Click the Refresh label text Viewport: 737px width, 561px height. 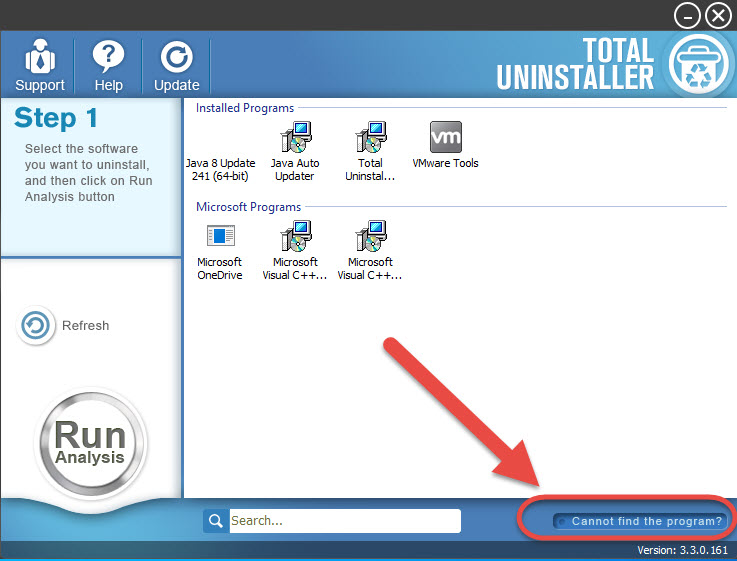pos(86,326)
